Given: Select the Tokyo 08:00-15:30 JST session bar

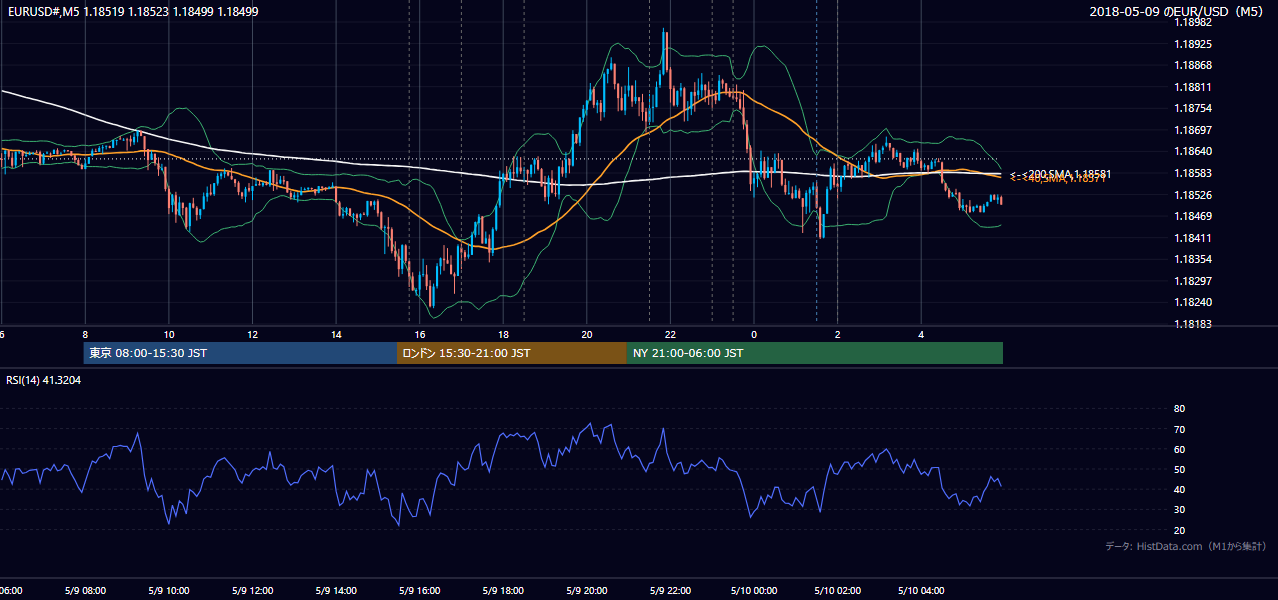Looking at the screenshot, I should click(x=240, y=353).
